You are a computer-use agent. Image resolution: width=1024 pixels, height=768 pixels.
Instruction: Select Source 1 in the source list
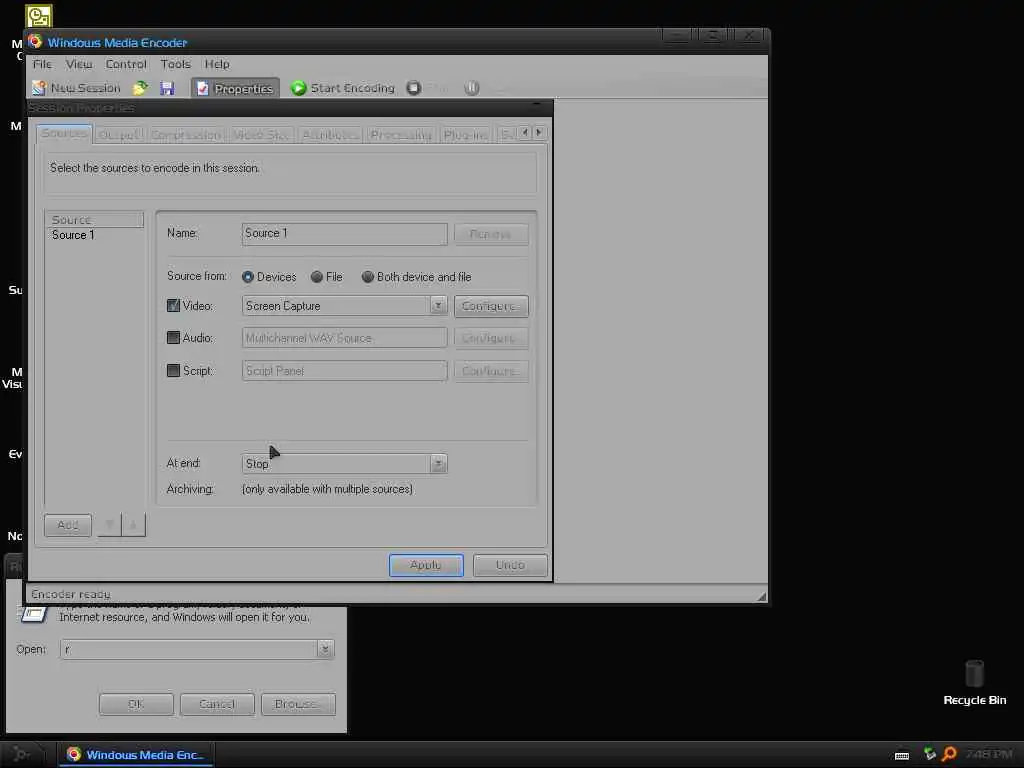point(73,235)
